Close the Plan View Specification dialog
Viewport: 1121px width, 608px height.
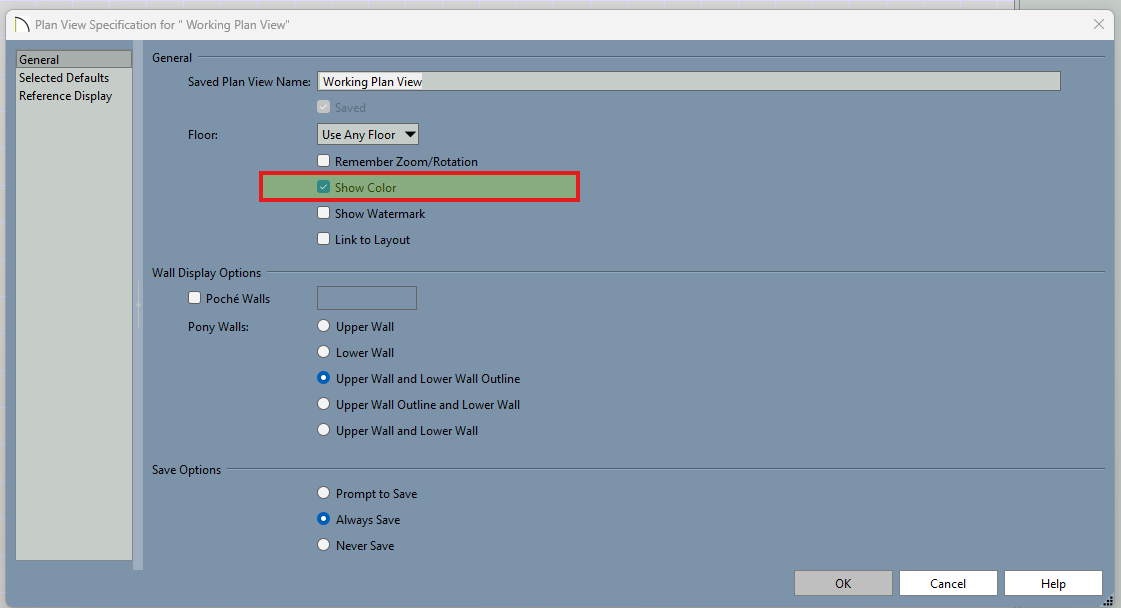click(1098, 24)
